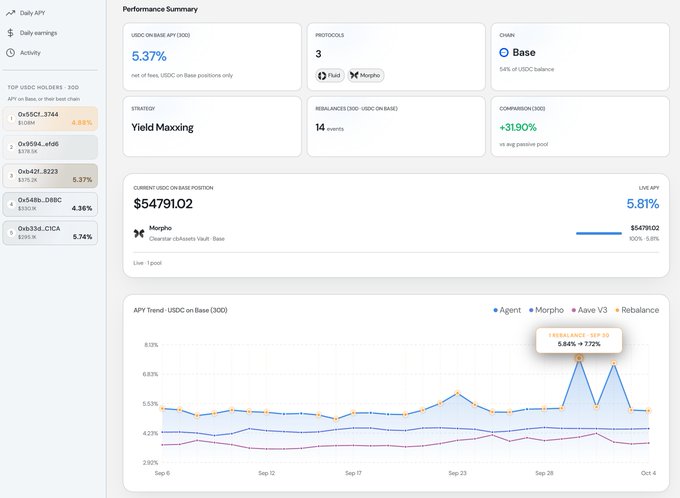Click the Oct 4 x-axis label
Viewport: 680px width, 498px height.
point(648,473)
